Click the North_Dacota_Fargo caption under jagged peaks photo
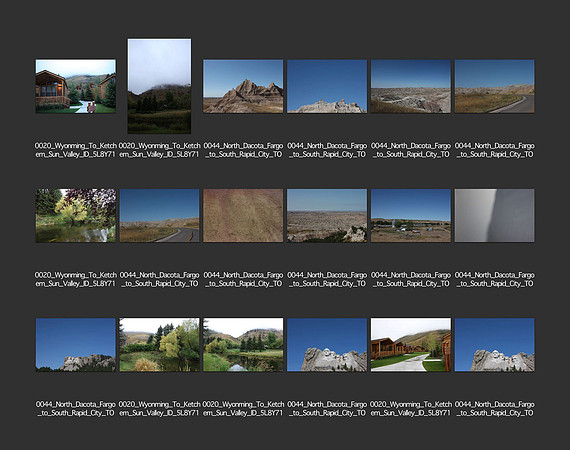 point(243,150)
